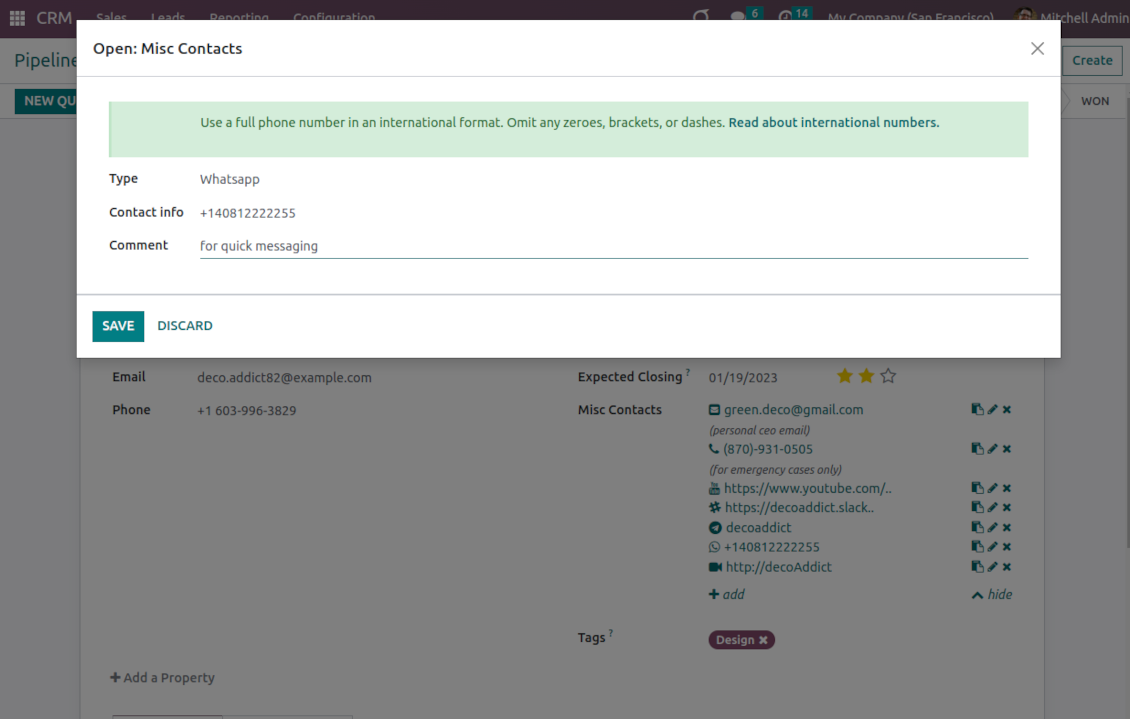Set priority to the third star
1130x719 pixels.
point(888,377)
